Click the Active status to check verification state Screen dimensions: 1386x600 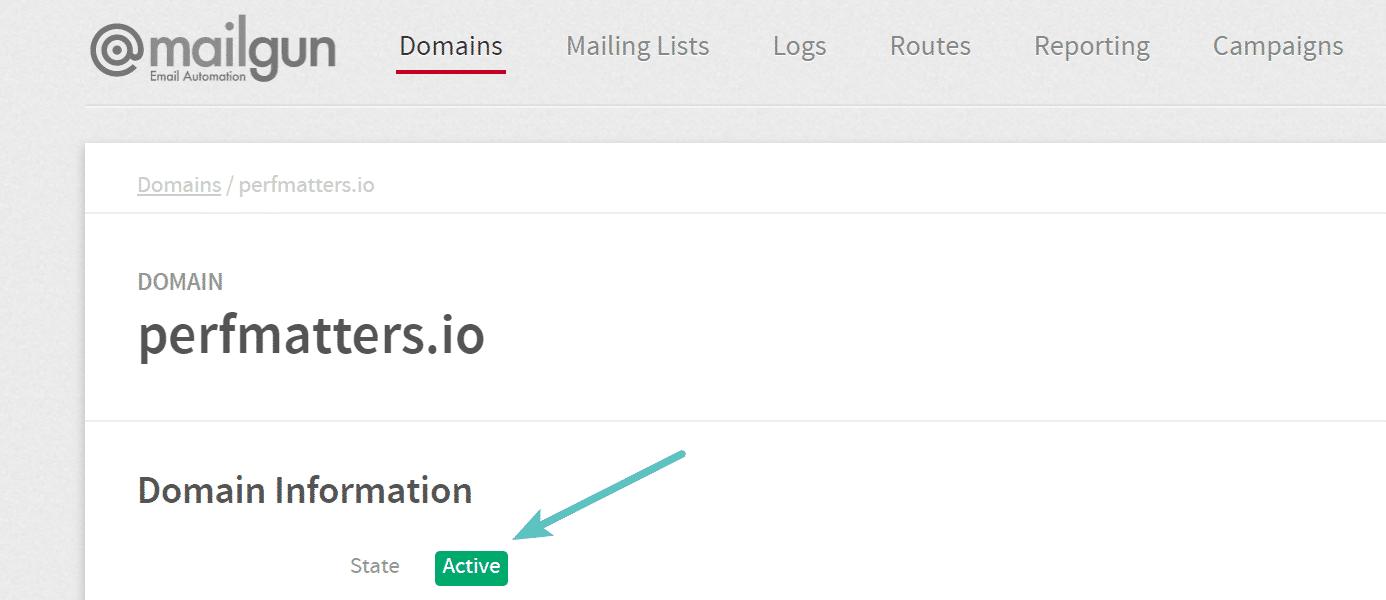[x=471, y=567]
